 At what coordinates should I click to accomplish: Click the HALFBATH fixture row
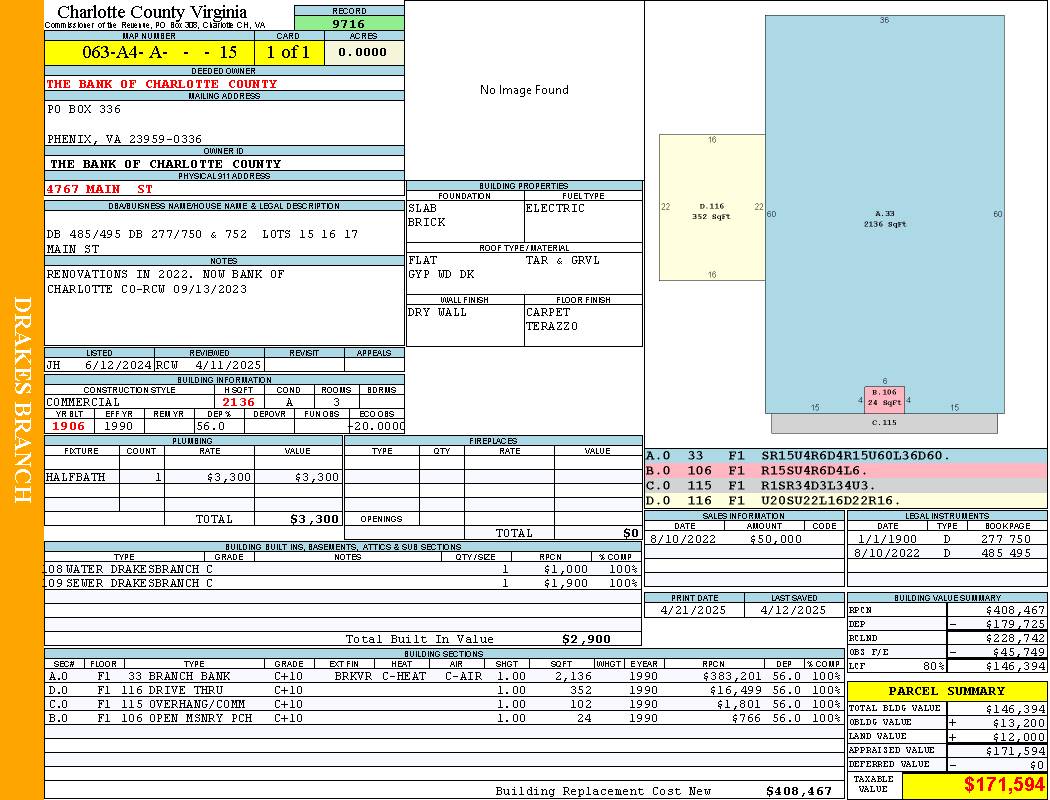point(193,477)
